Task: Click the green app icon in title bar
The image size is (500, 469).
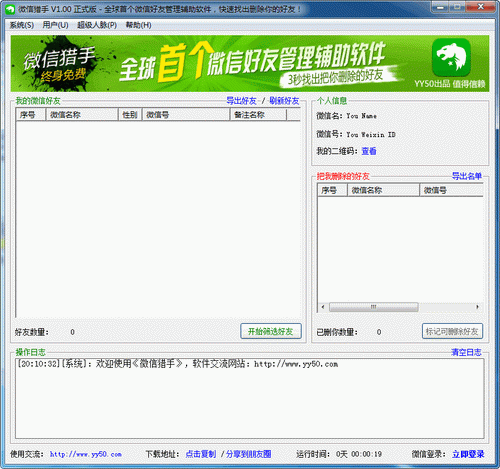Action: (10, 9)
